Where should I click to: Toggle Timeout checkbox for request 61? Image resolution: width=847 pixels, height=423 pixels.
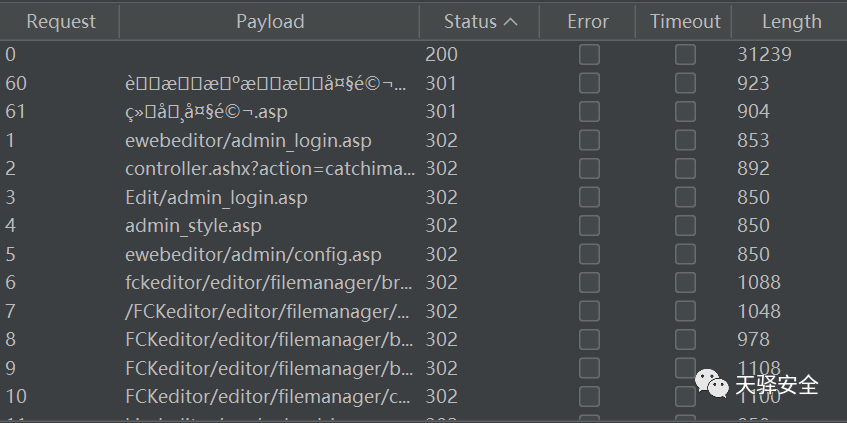tap(685, 112)
